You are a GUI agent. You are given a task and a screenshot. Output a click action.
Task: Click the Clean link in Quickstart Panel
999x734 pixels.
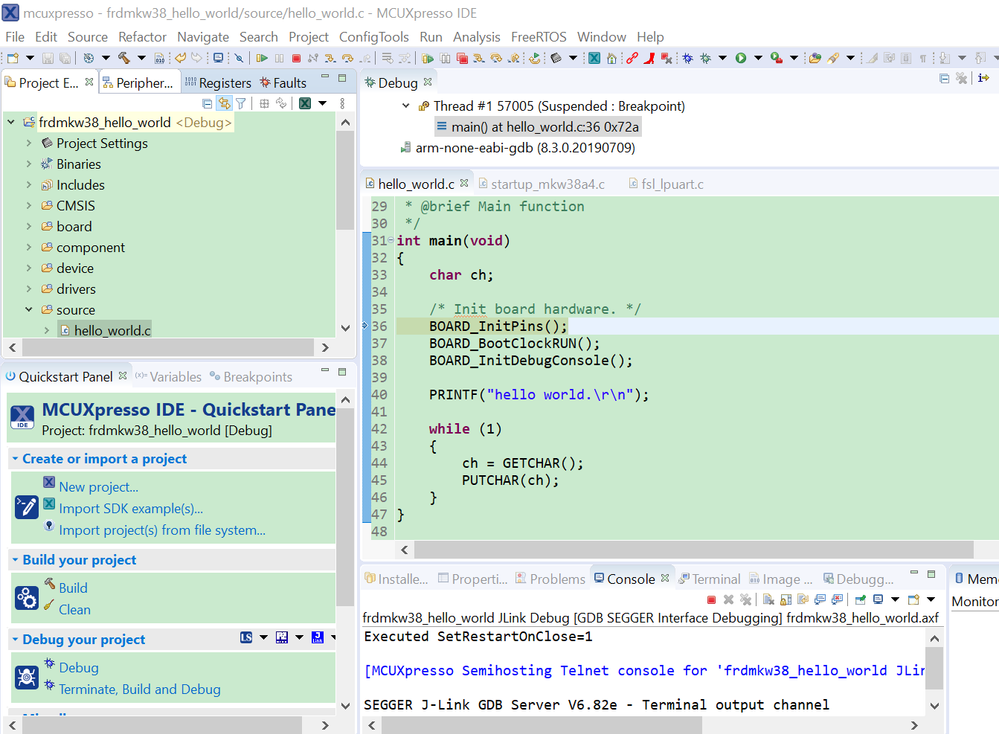[75, 610]
